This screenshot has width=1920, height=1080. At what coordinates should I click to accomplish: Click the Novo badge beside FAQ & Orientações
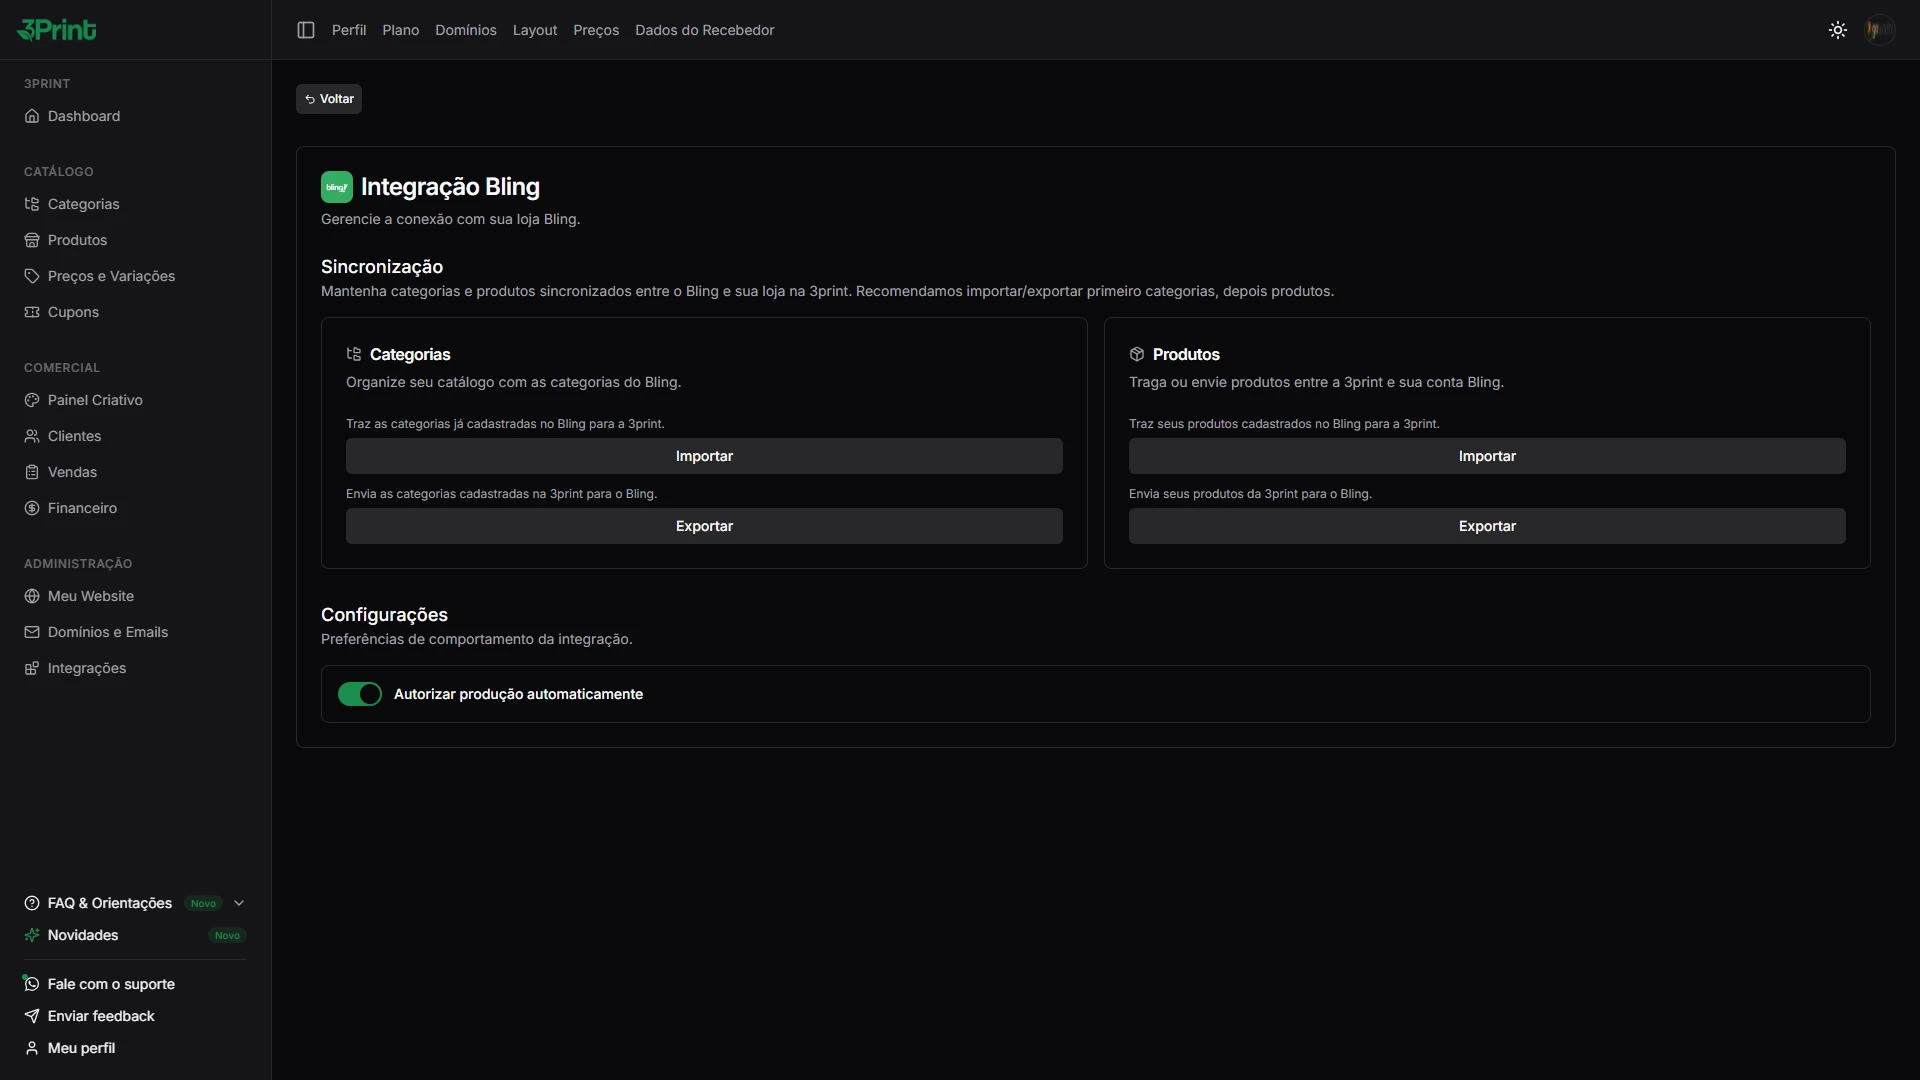click(203, 903)
